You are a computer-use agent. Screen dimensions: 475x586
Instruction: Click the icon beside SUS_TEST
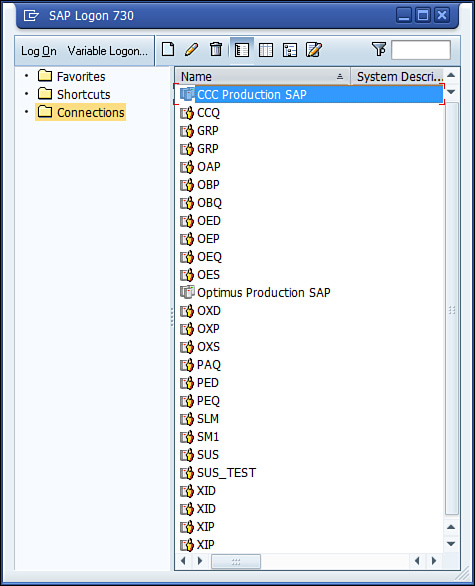187,473
